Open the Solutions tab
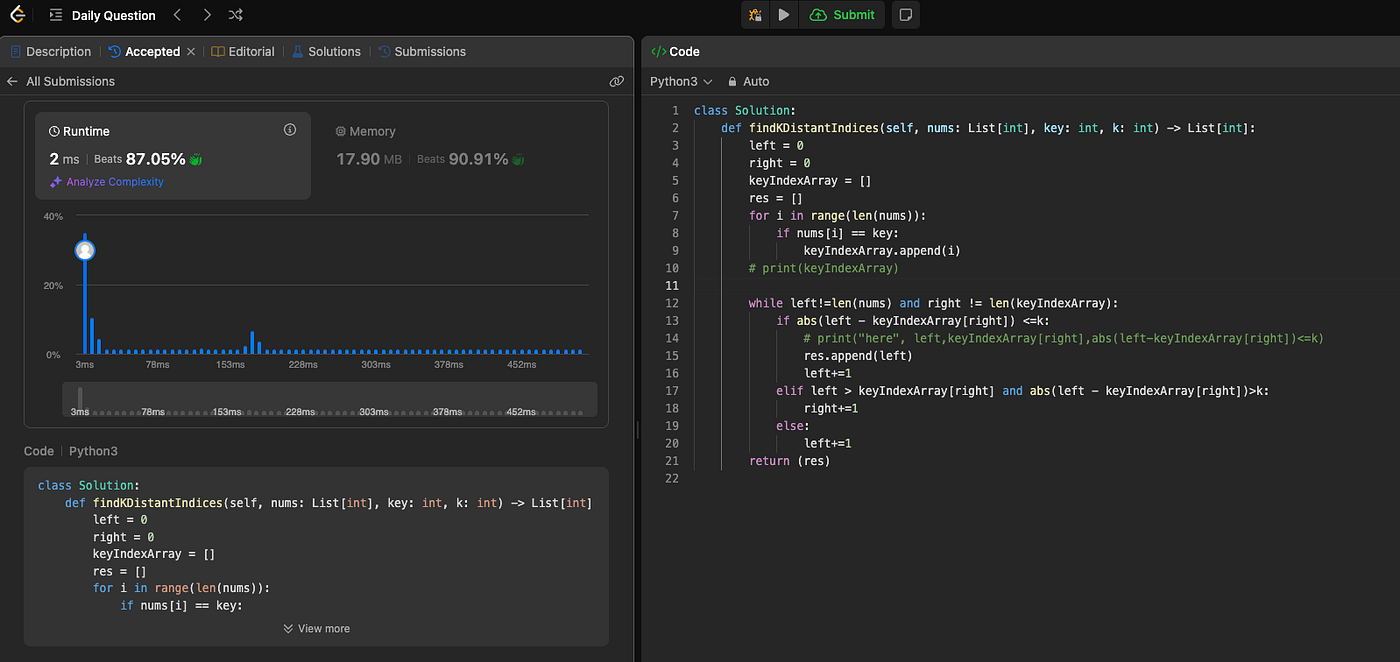 click(326, 52)
